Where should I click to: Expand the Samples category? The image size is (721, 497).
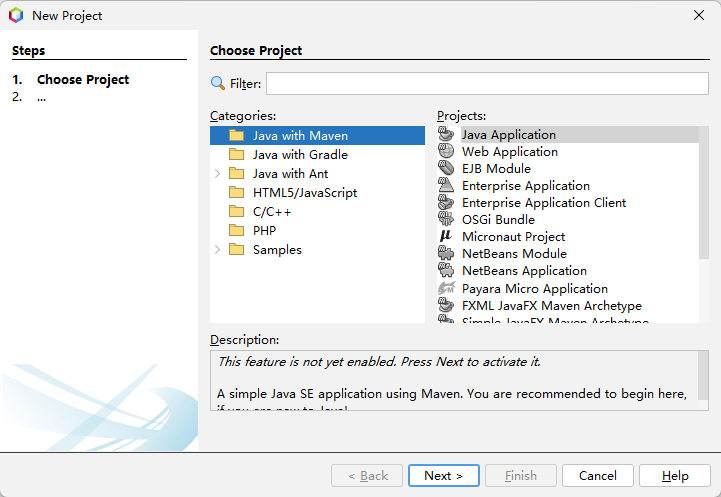click(217, 250)
